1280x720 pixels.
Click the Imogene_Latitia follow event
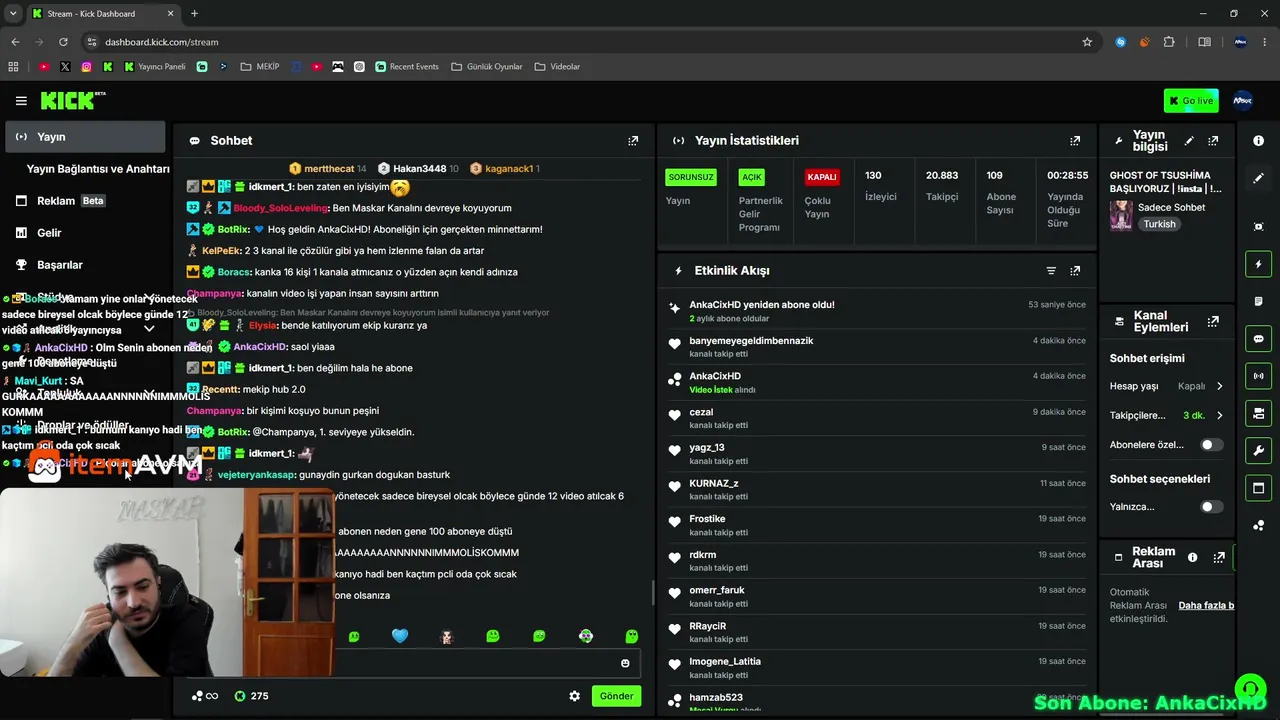click(x=876, y=667)
